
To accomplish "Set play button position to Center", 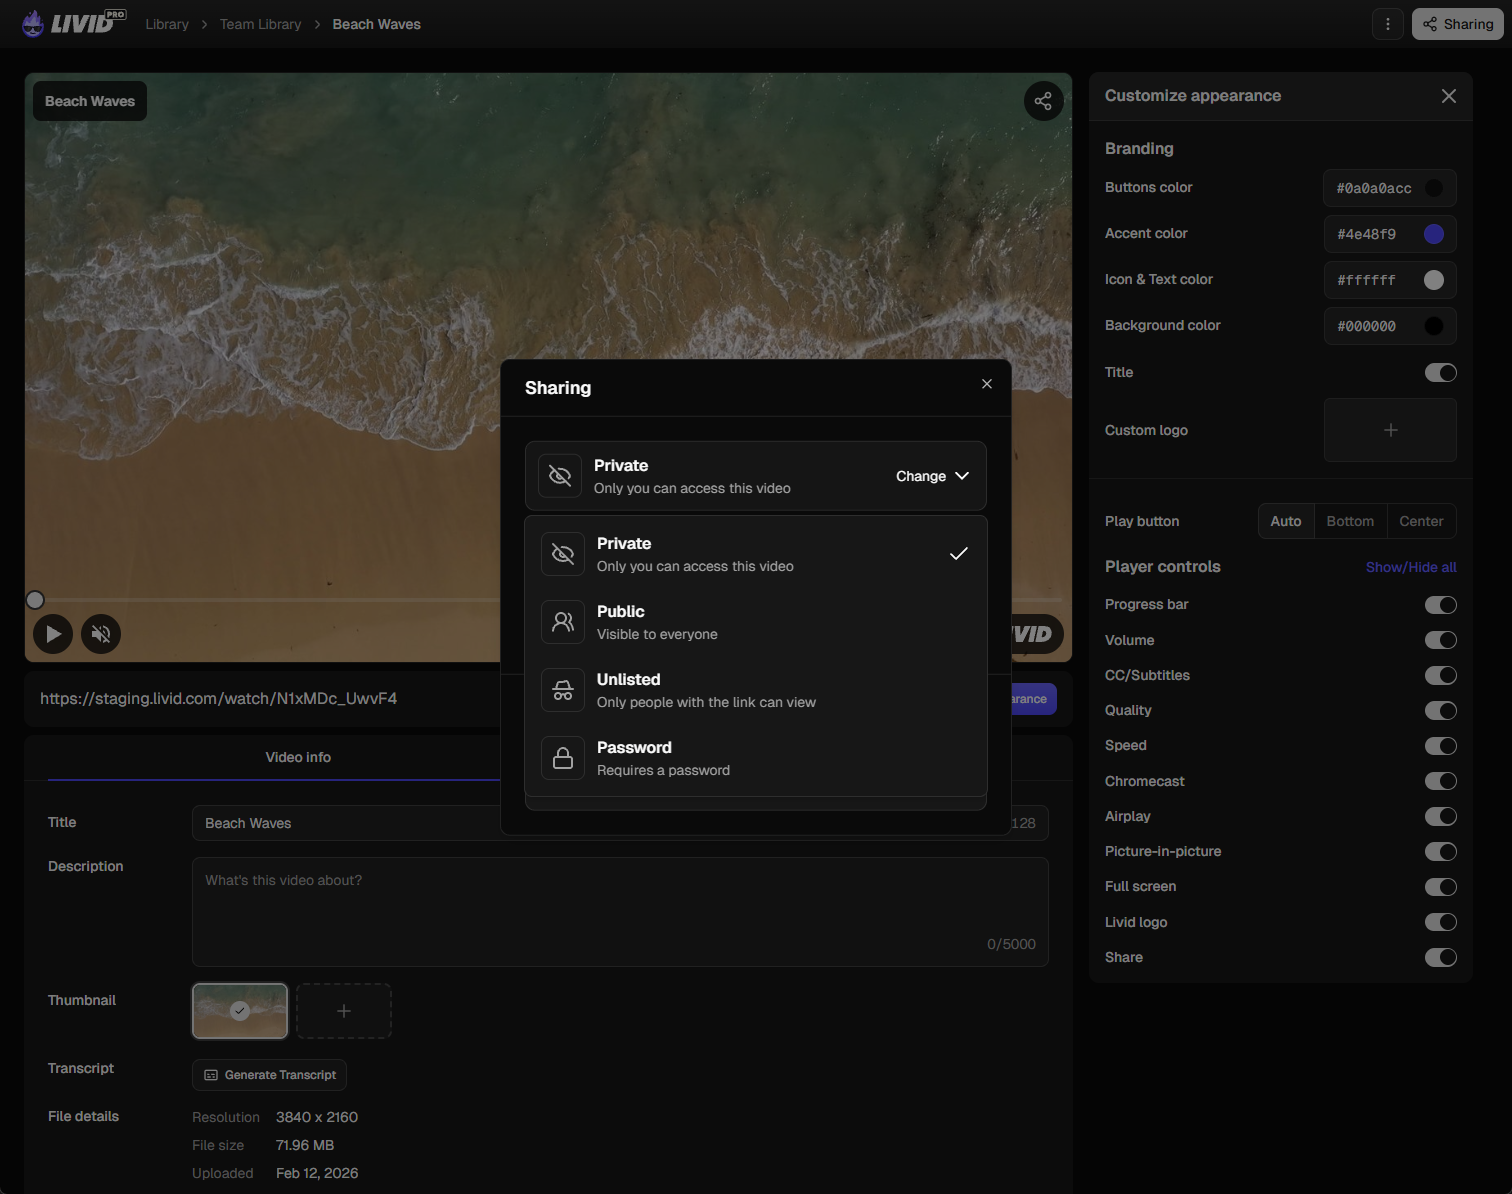I will coord(1420,521).
